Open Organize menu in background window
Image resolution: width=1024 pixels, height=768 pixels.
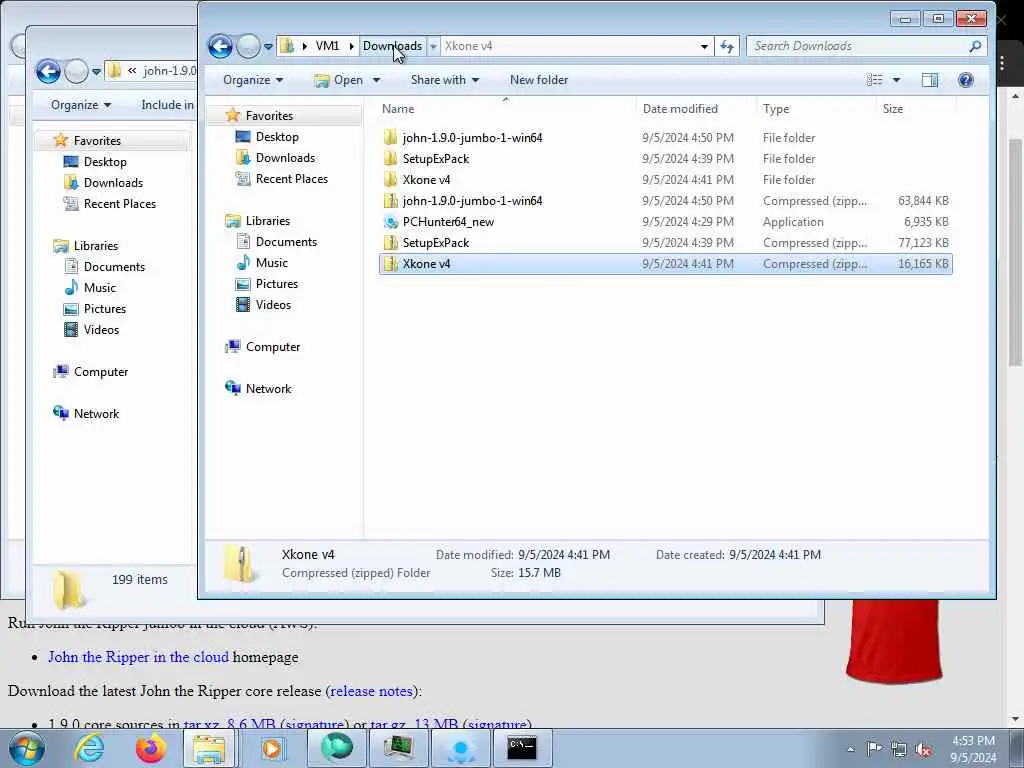click(81, 104)
